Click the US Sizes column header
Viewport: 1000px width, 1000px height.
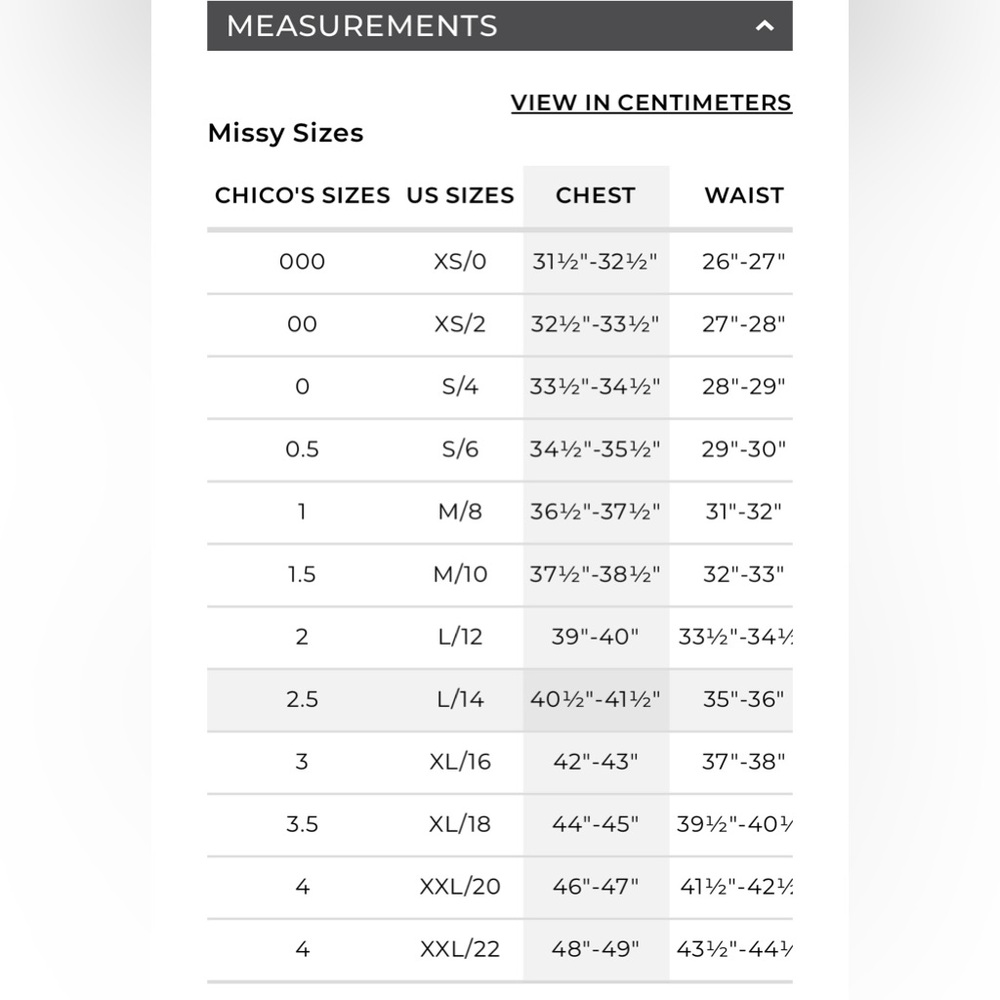460,195
